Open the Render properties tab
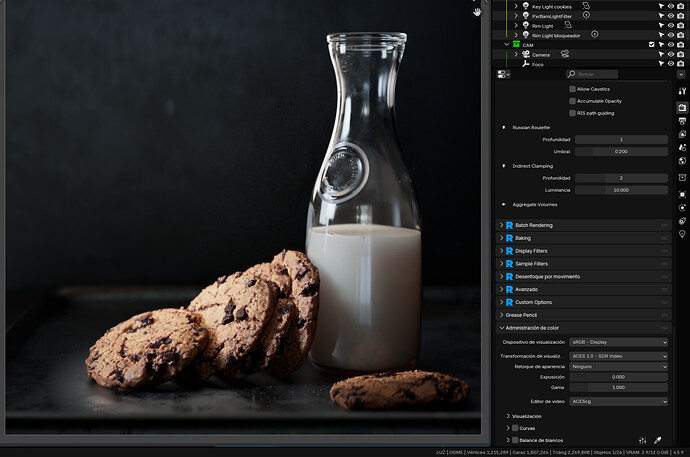Viewport: 690px width, 457px height. click(x=682, y=108)
